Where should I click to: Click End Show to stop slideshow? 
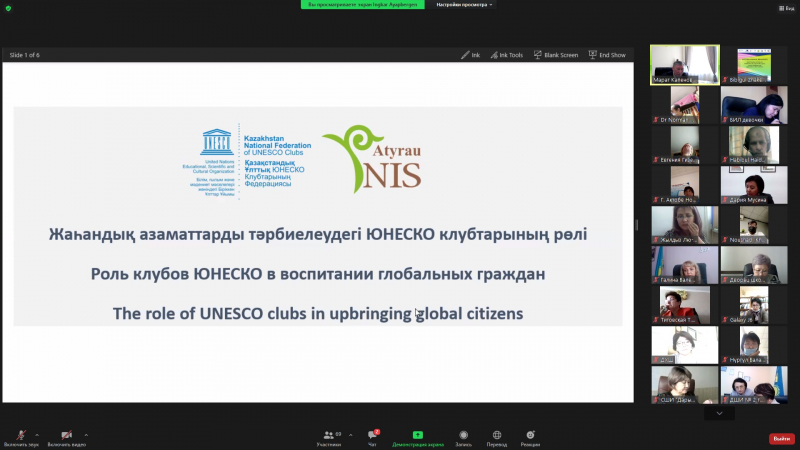pos(607,55)
